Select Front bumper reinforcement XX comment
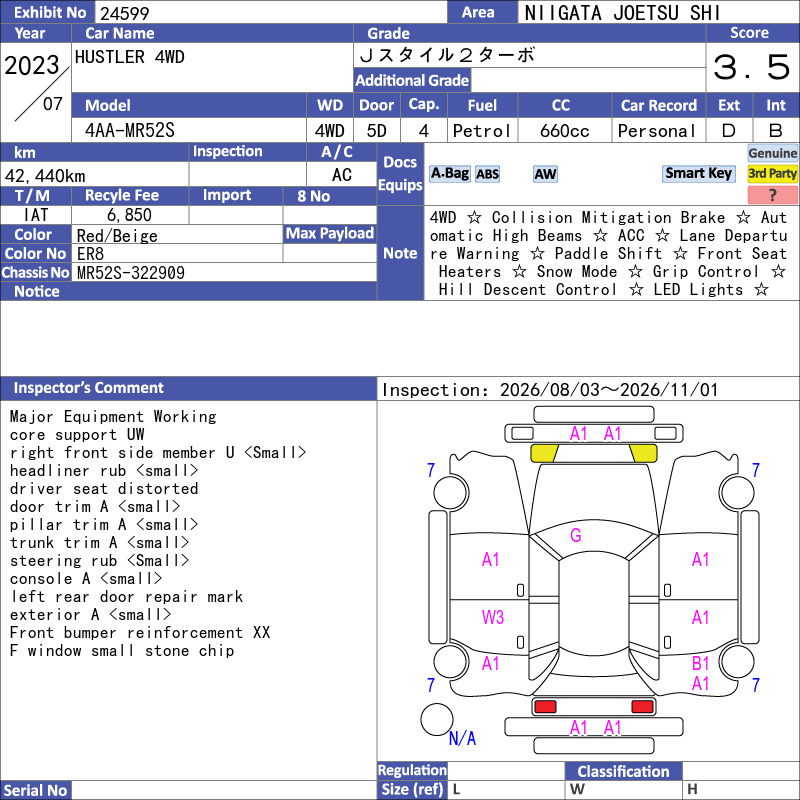800x800 pixels. coord(140,633)
